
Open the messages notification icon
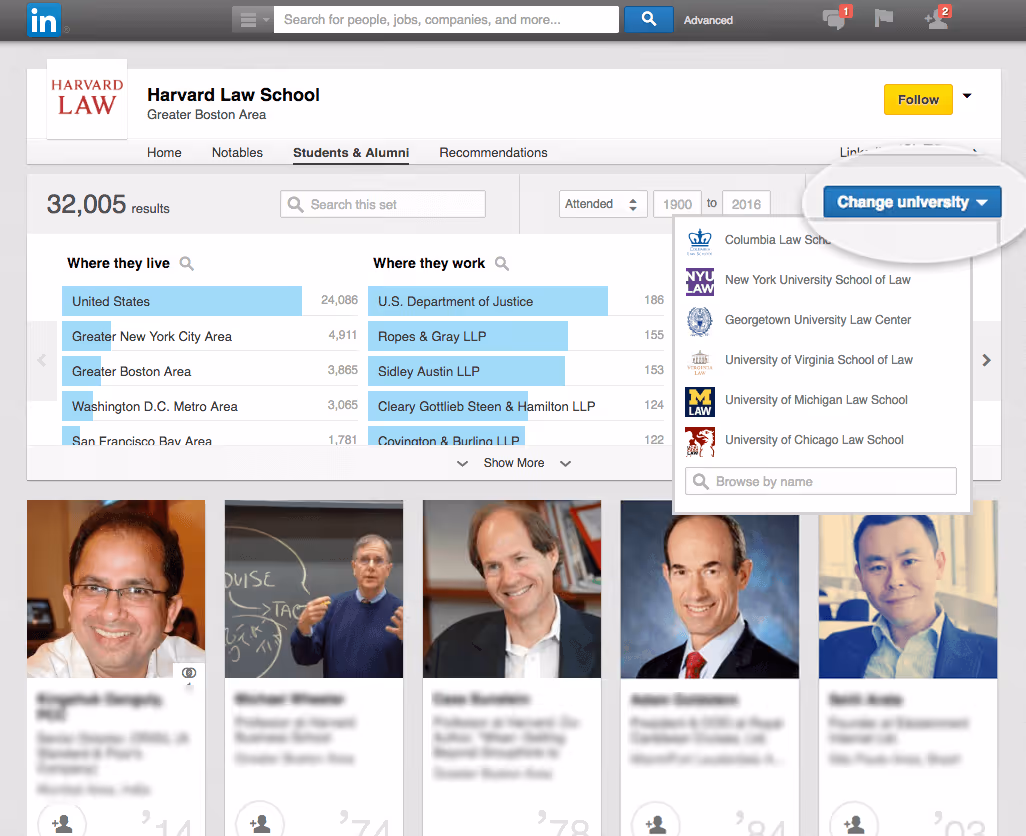[x=836, y=18]
